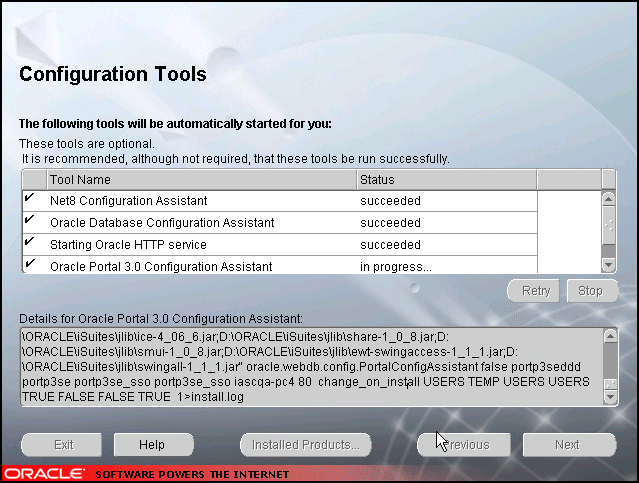Image resolution: width=639 pixels, height=483 pixels.
Task: Select Net8 Configuration Assistant row
Action: [280, 201]
